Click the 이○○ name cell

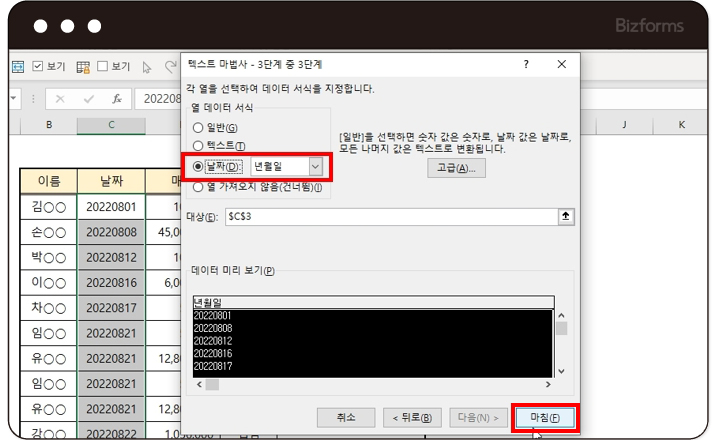pos(49,283)
